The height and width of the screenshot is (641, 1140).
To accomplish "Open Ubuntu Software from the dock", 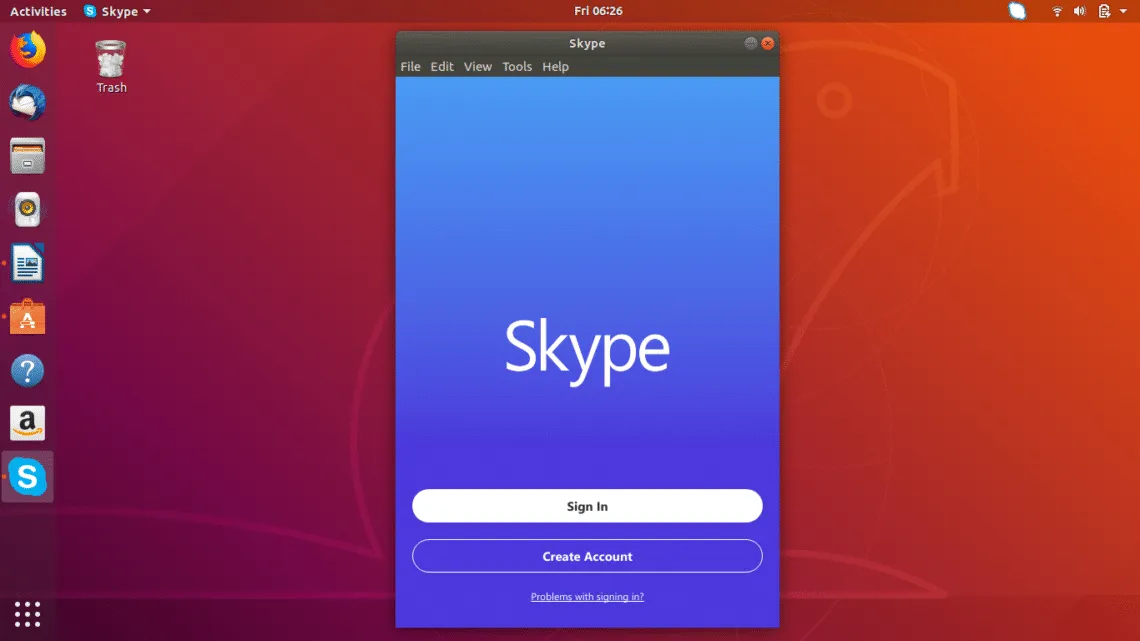I will coord(28,318).
